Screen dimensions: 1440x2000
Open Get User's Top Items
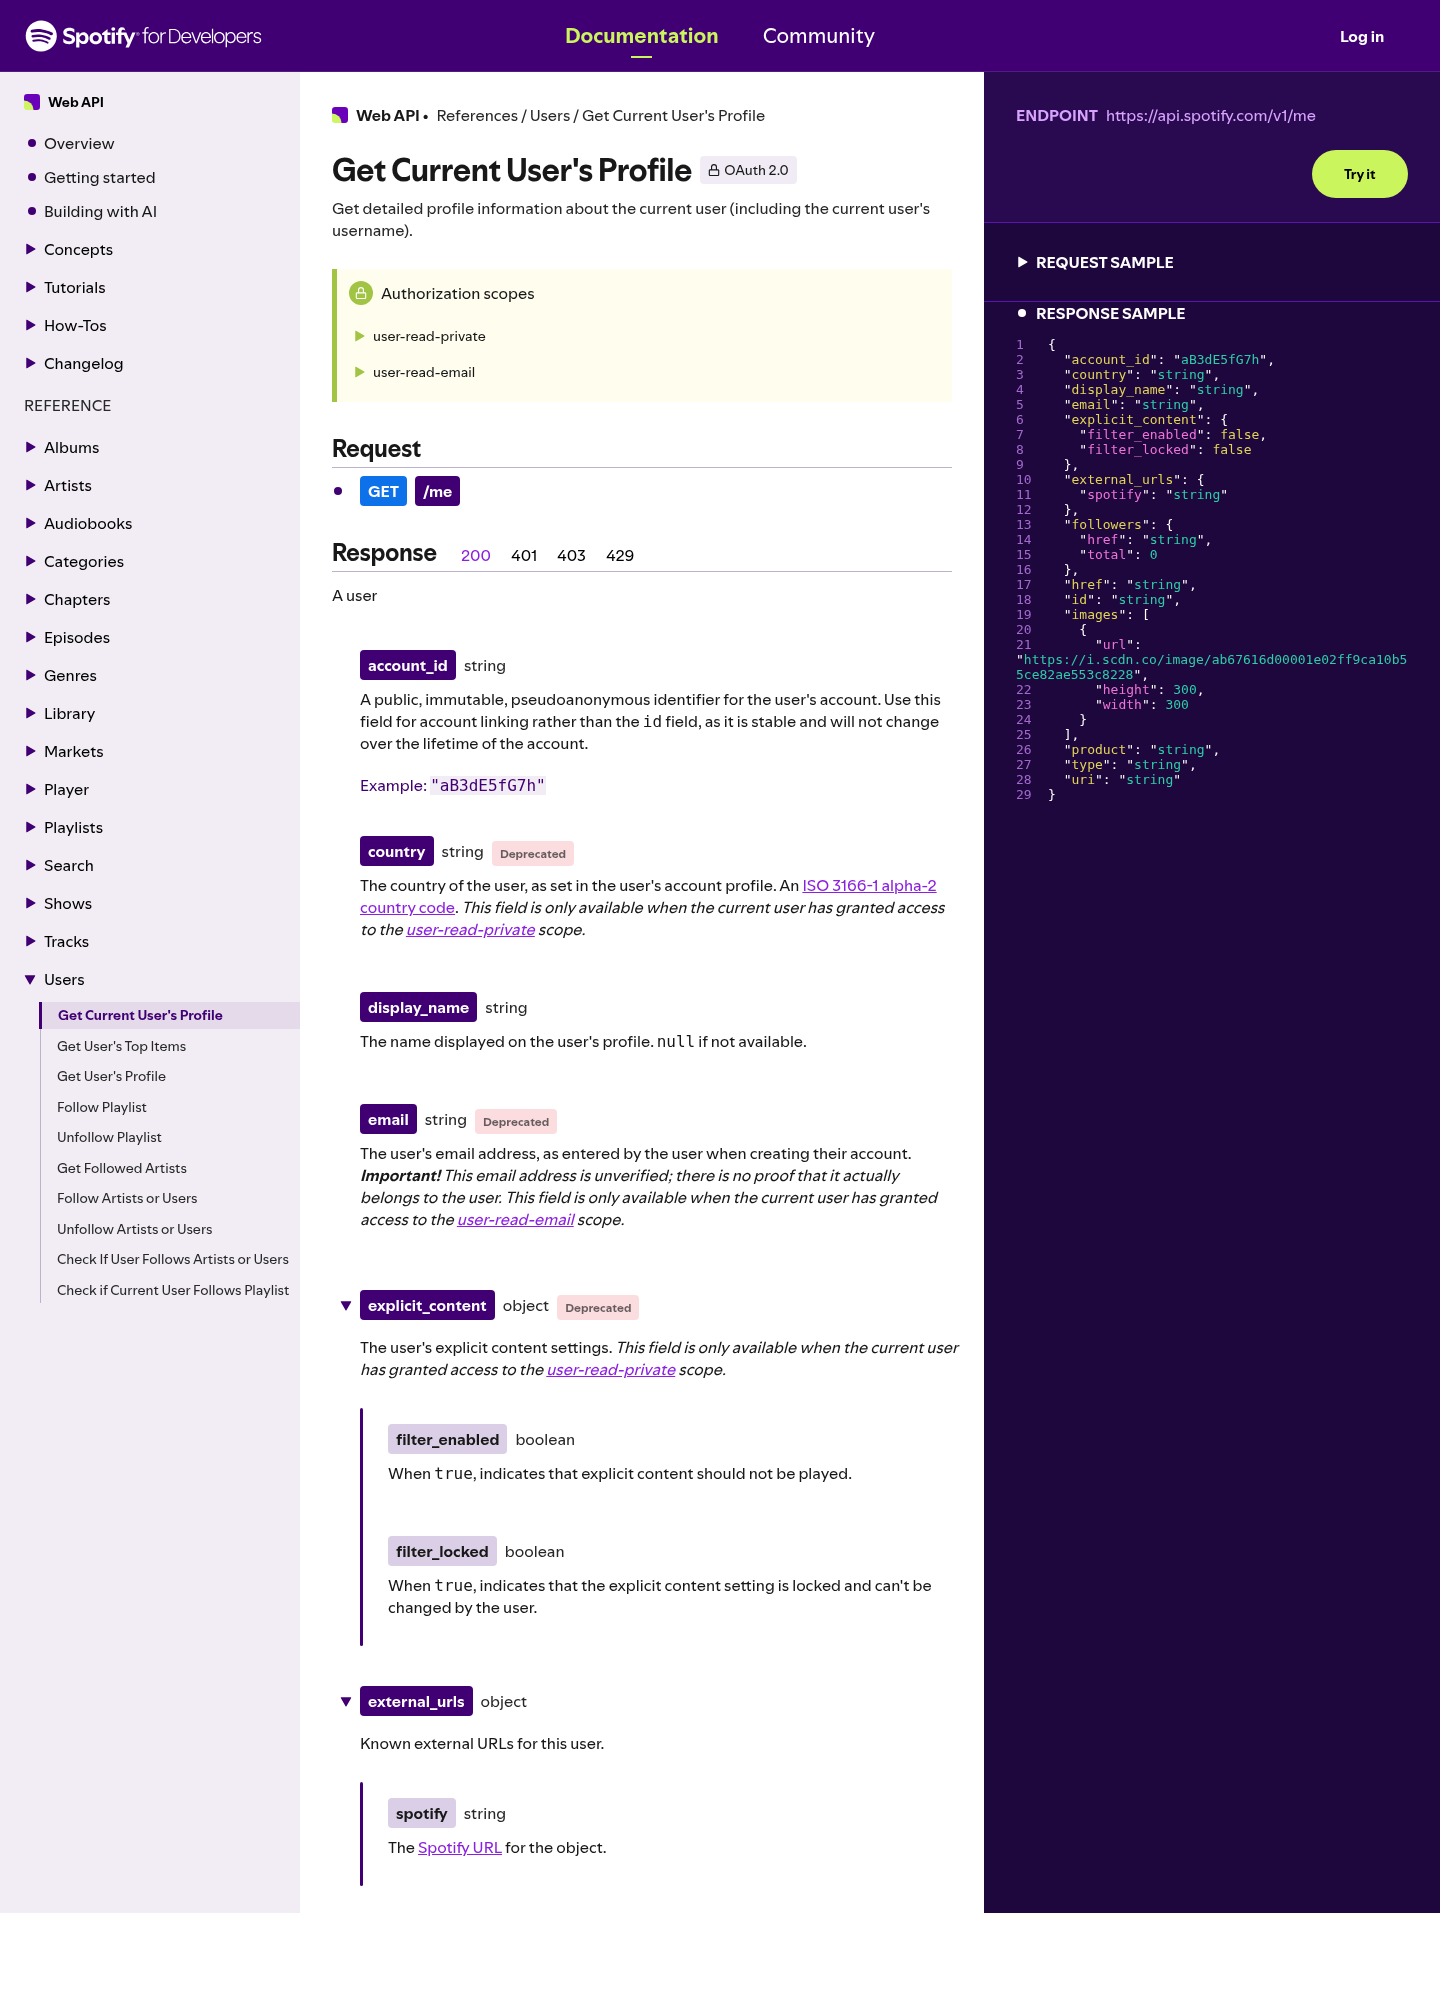pyautogui.click(x=121, y=1046)
